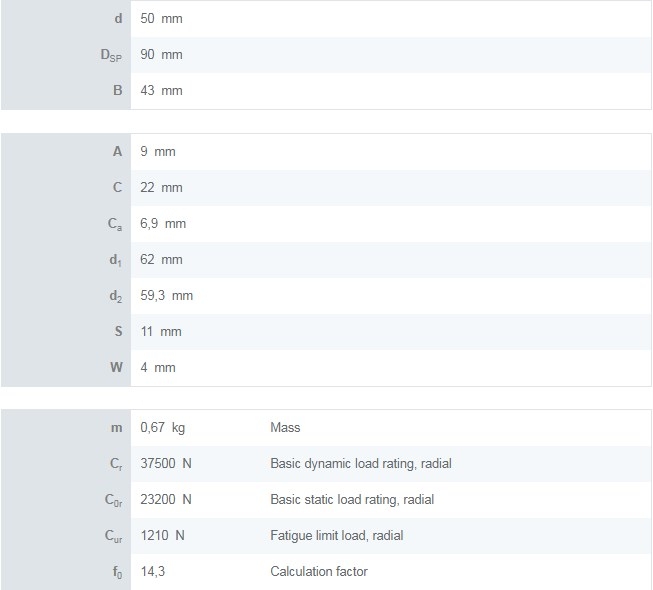Select the 37500 N value

(166, 464)
